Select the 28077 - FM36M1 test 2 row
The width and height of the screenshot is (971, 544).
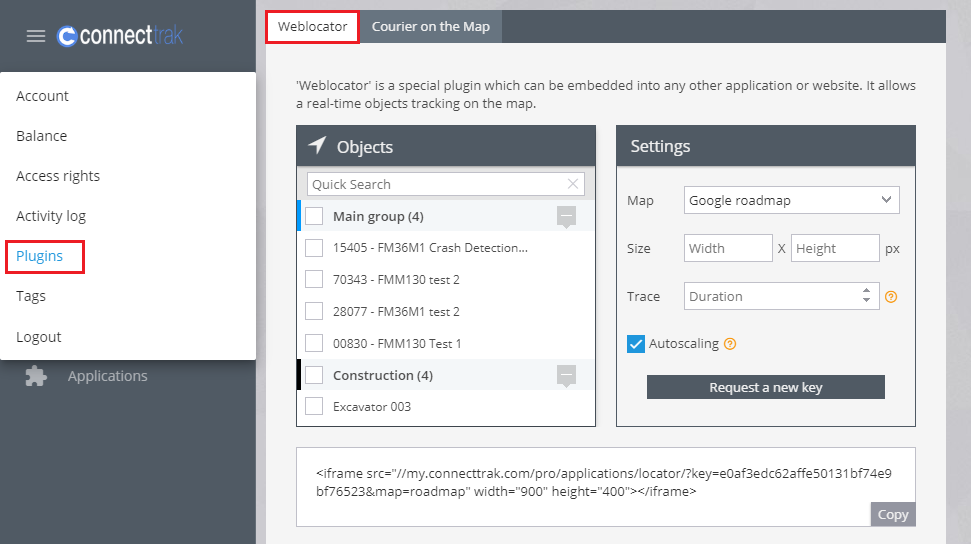[x=446, y=311]
